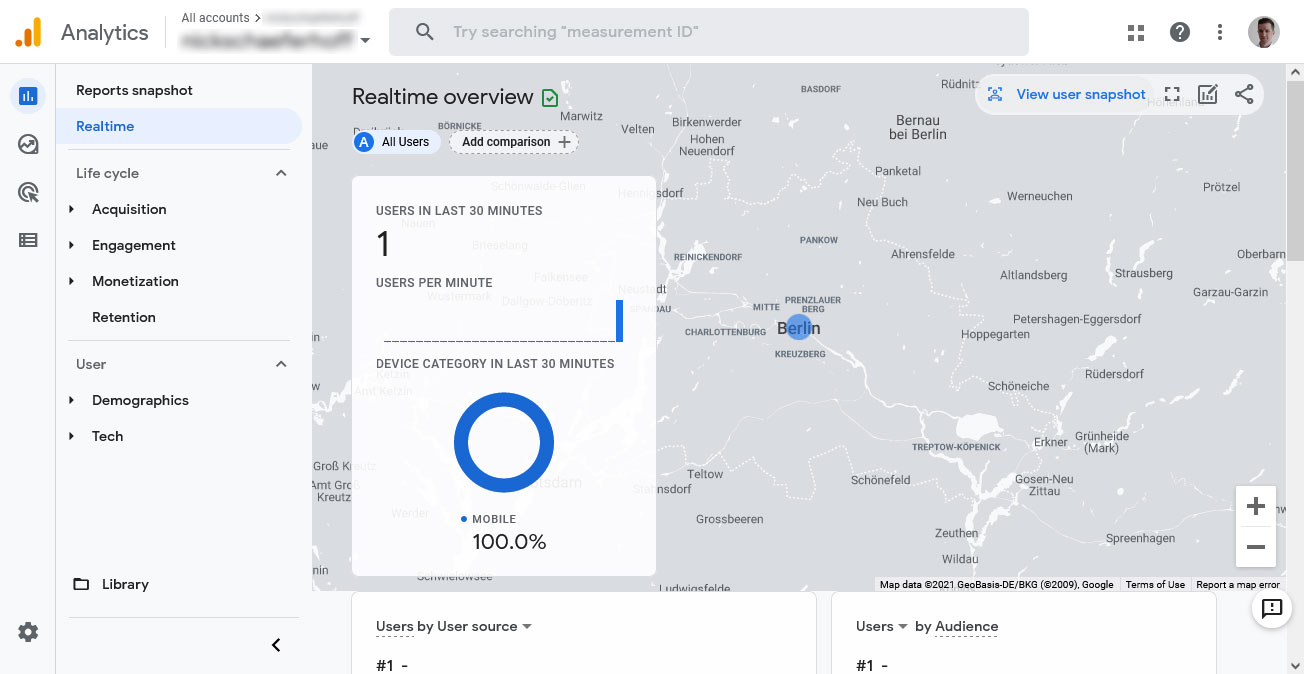Open the Engagement reports
The image size is (1304, 674).
[134, 245]
